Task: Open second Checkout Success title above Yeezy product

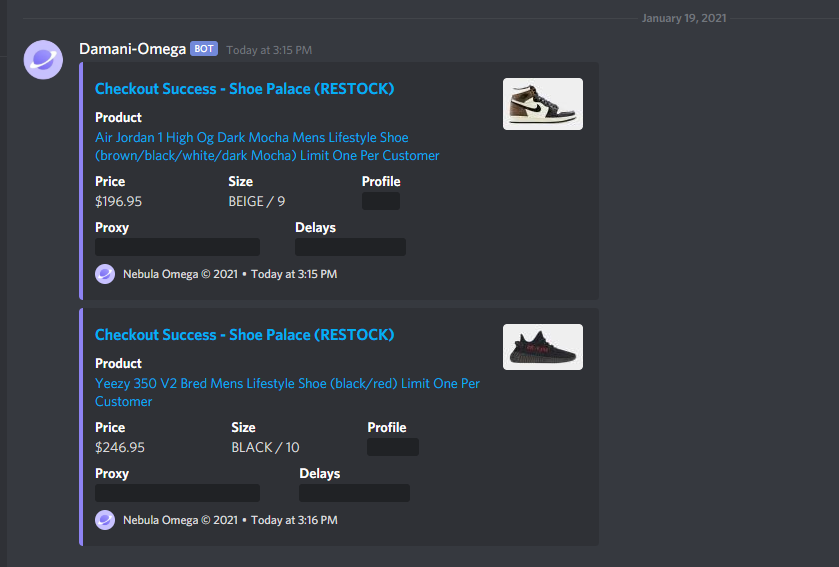Action: [x=245, y=334]
